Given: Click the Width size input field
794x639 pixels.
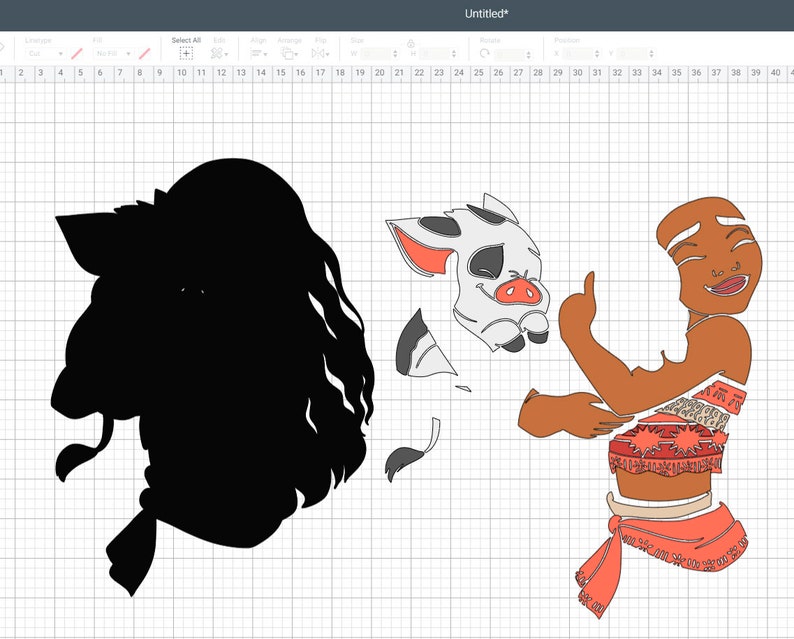Looking at the screenshot, I should (375, 53).
